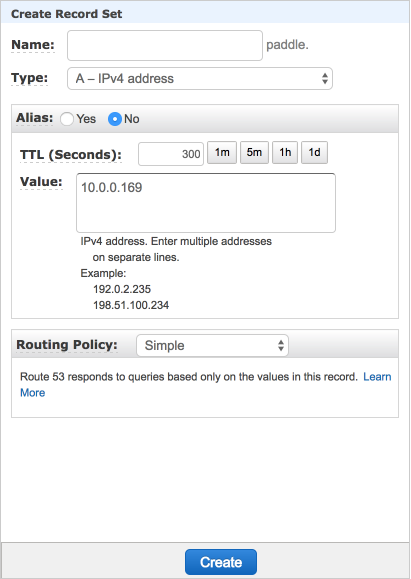The image size is (411, 579).
Task: Expand the Routing Policy dropdown set to Simple
Action: pyautogui.click(x=212, y=346)
